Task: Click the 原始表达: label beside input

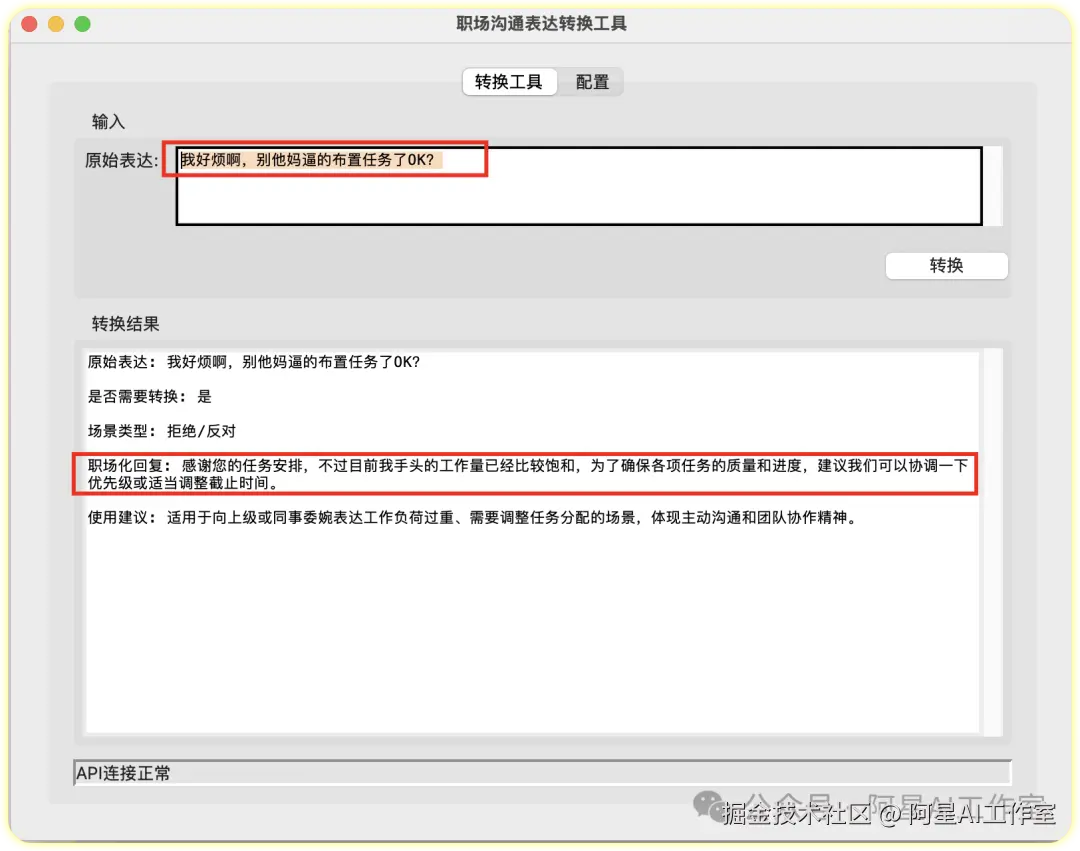Action: click(122, 160)
